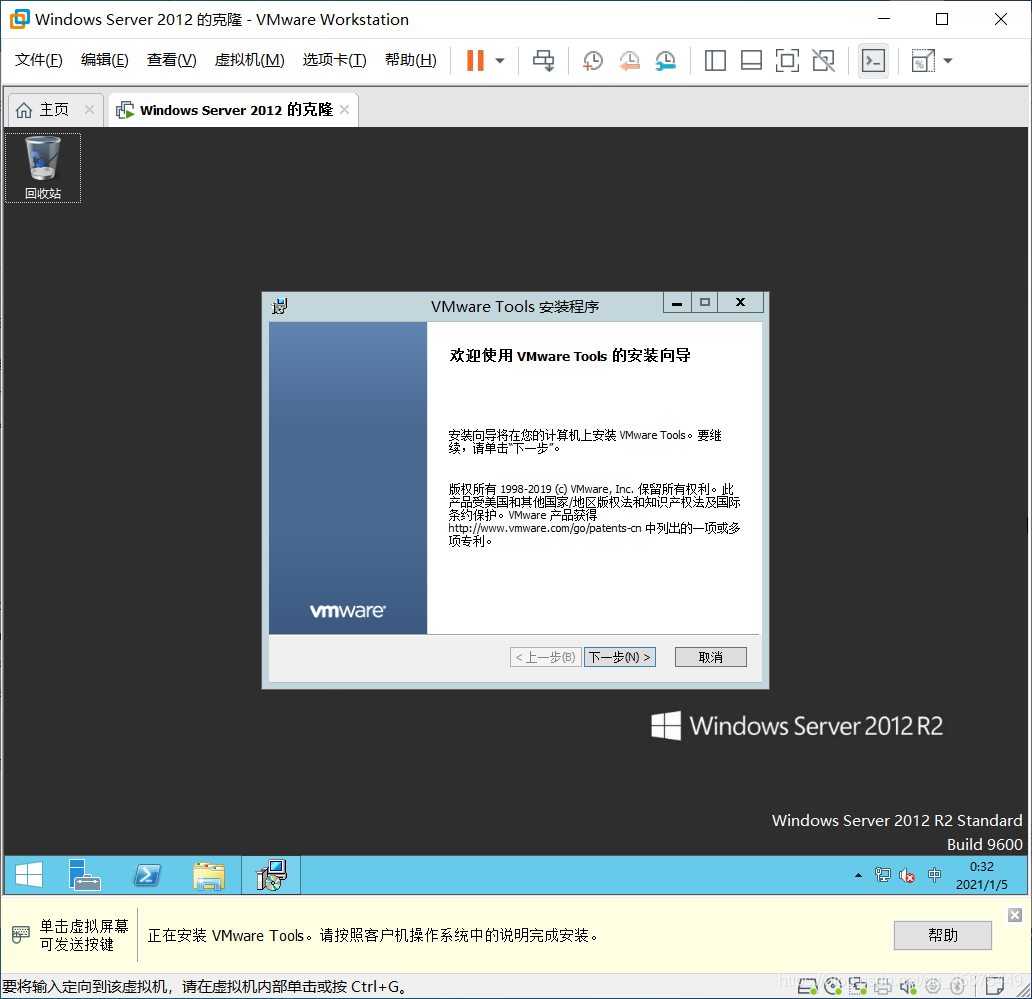Click the printer device status icon

(x=883, y=986)
